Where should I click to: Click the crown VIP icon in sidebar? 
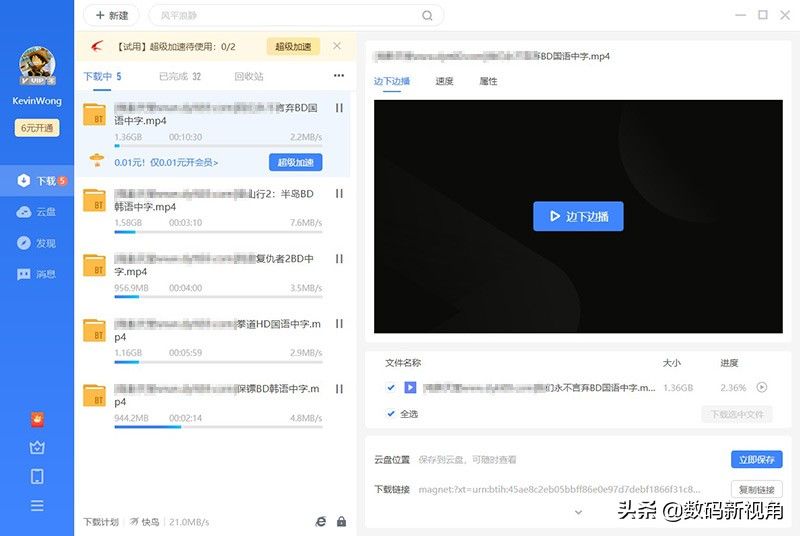click(37, 447)
